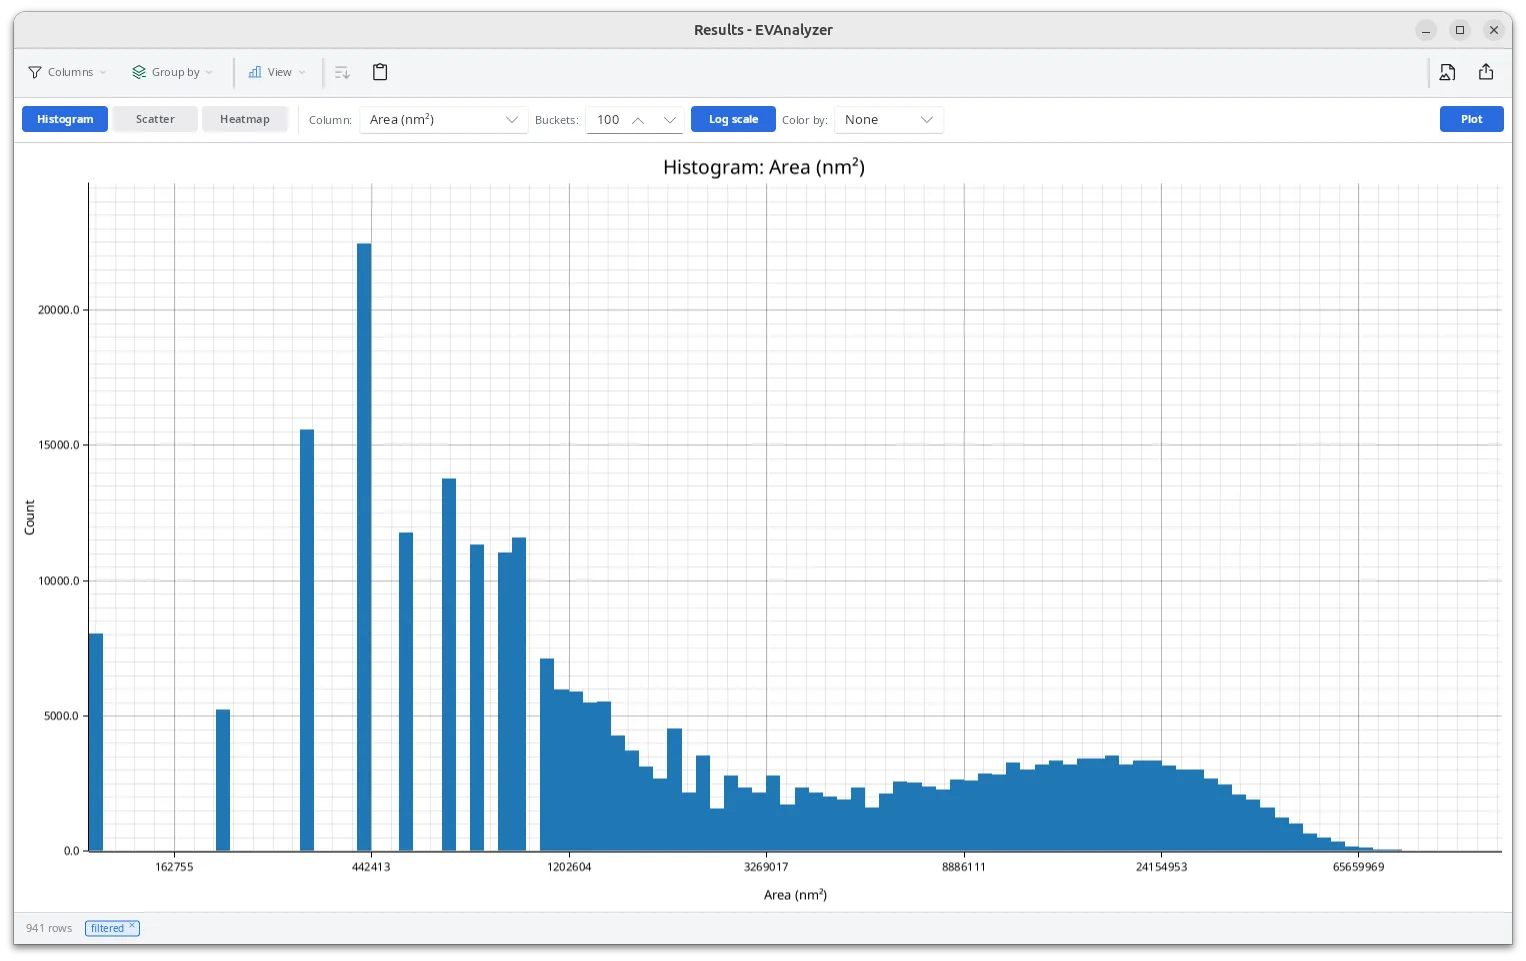Open the Group by menu

(x=172, y=72)
